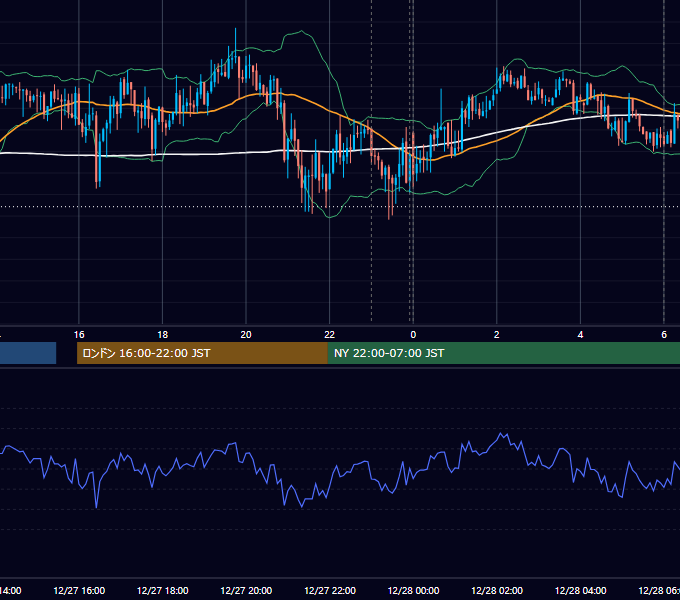Click the 12/27 18:00 time label
The height and width of the screenshot is (600, 680).
click(x=163, y=590)
